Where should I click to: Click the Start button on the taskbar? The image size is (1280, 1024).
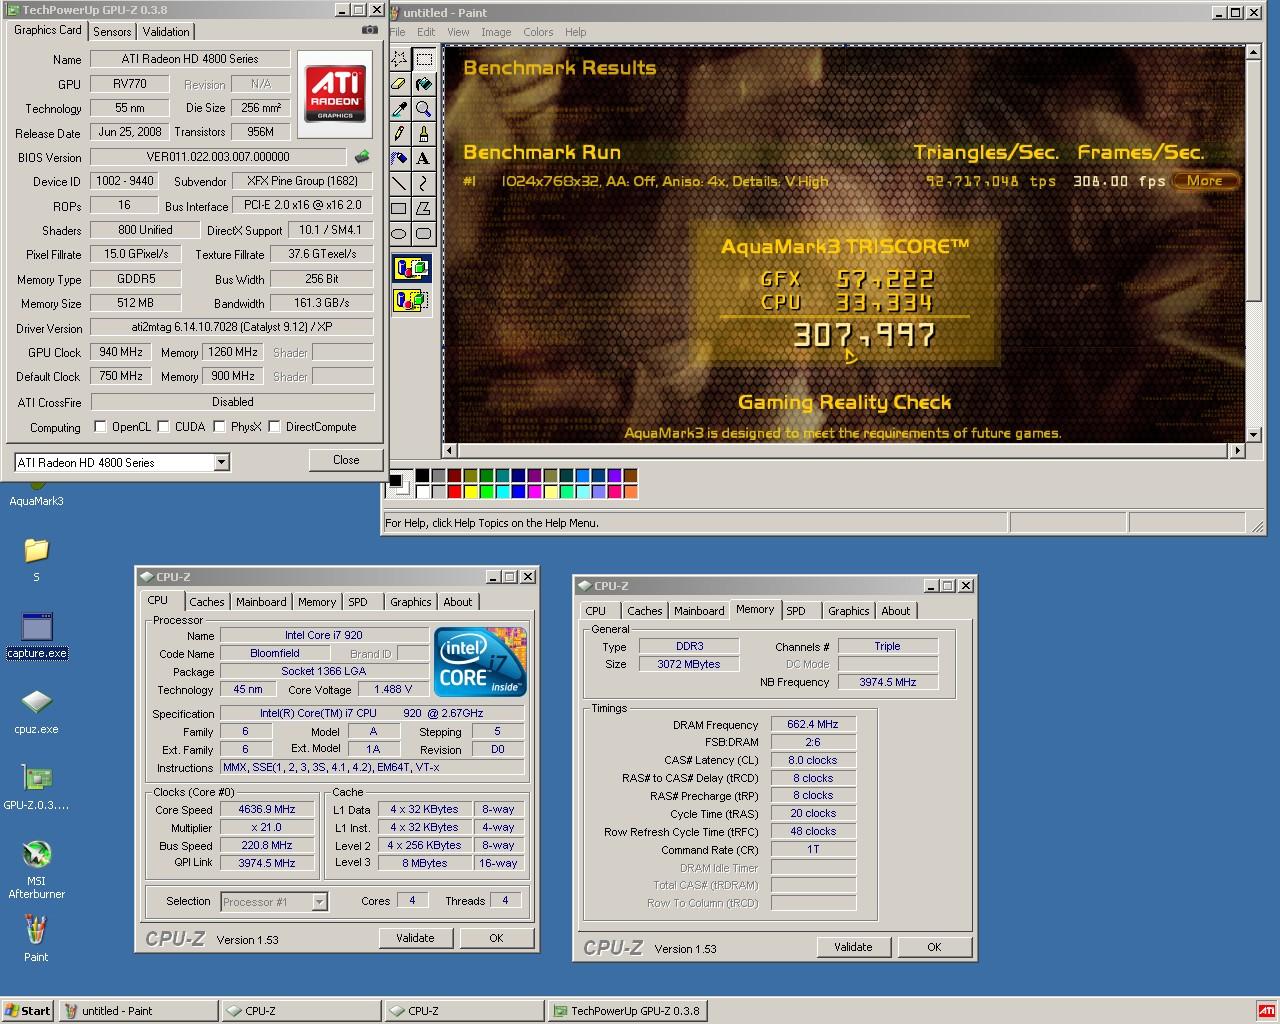(x=28, y=1011)
